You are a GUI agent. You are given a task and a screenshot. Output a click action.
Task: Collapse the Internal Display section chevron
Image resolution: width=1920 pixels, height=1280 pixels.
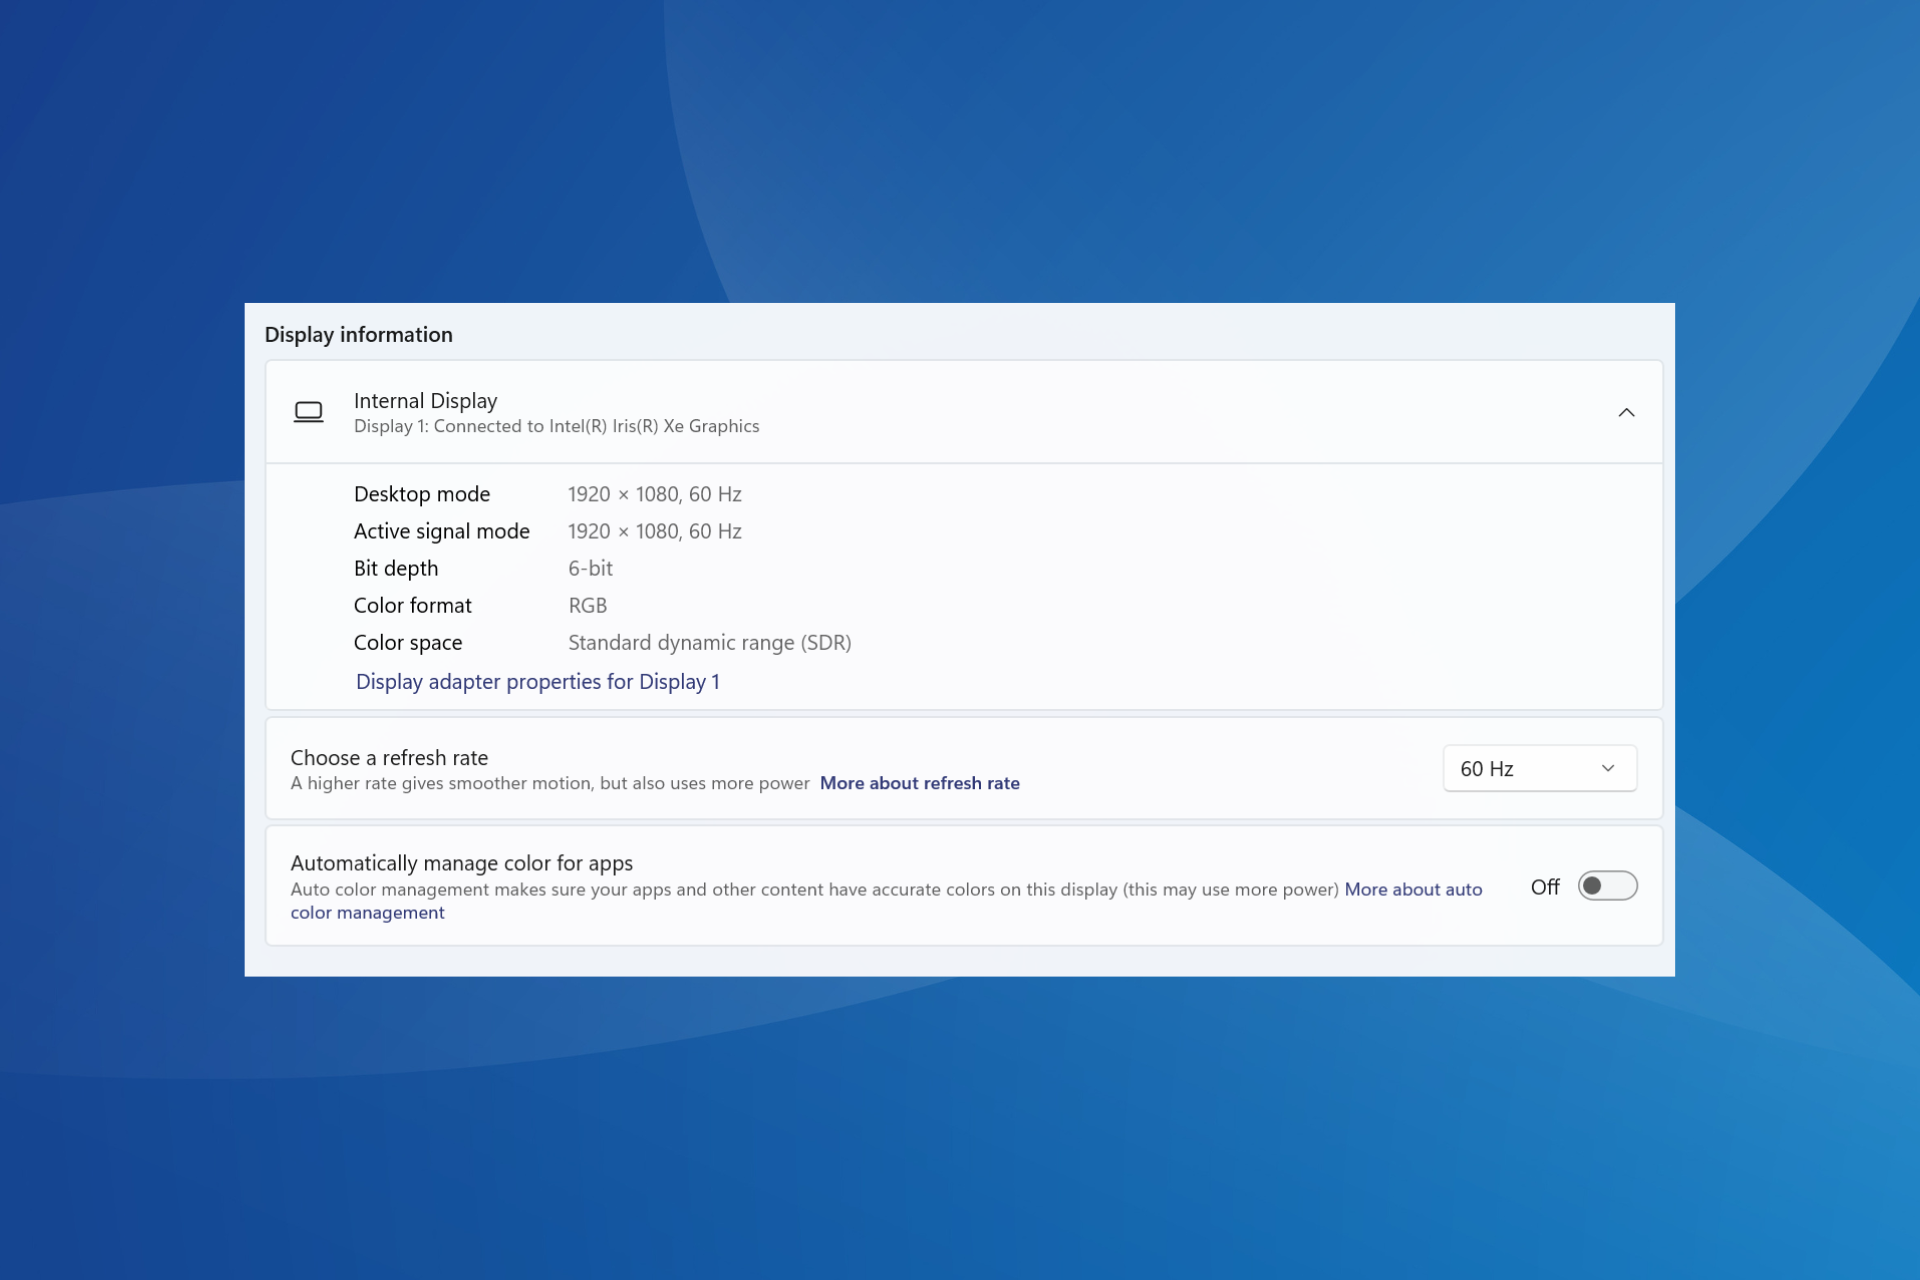[1626, 412]
